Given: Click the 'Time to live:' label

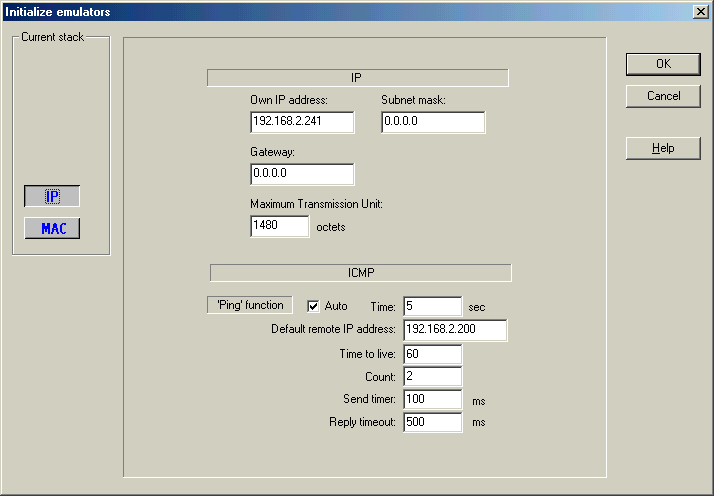Looking at the screenshot, I should click(367, 354).
